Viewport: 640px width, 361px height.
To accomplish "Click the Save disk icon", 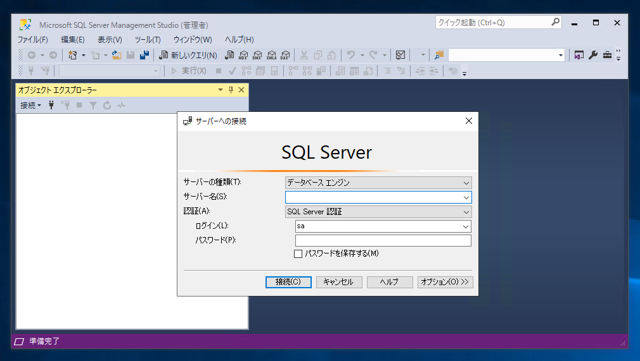I will point(130,55).
